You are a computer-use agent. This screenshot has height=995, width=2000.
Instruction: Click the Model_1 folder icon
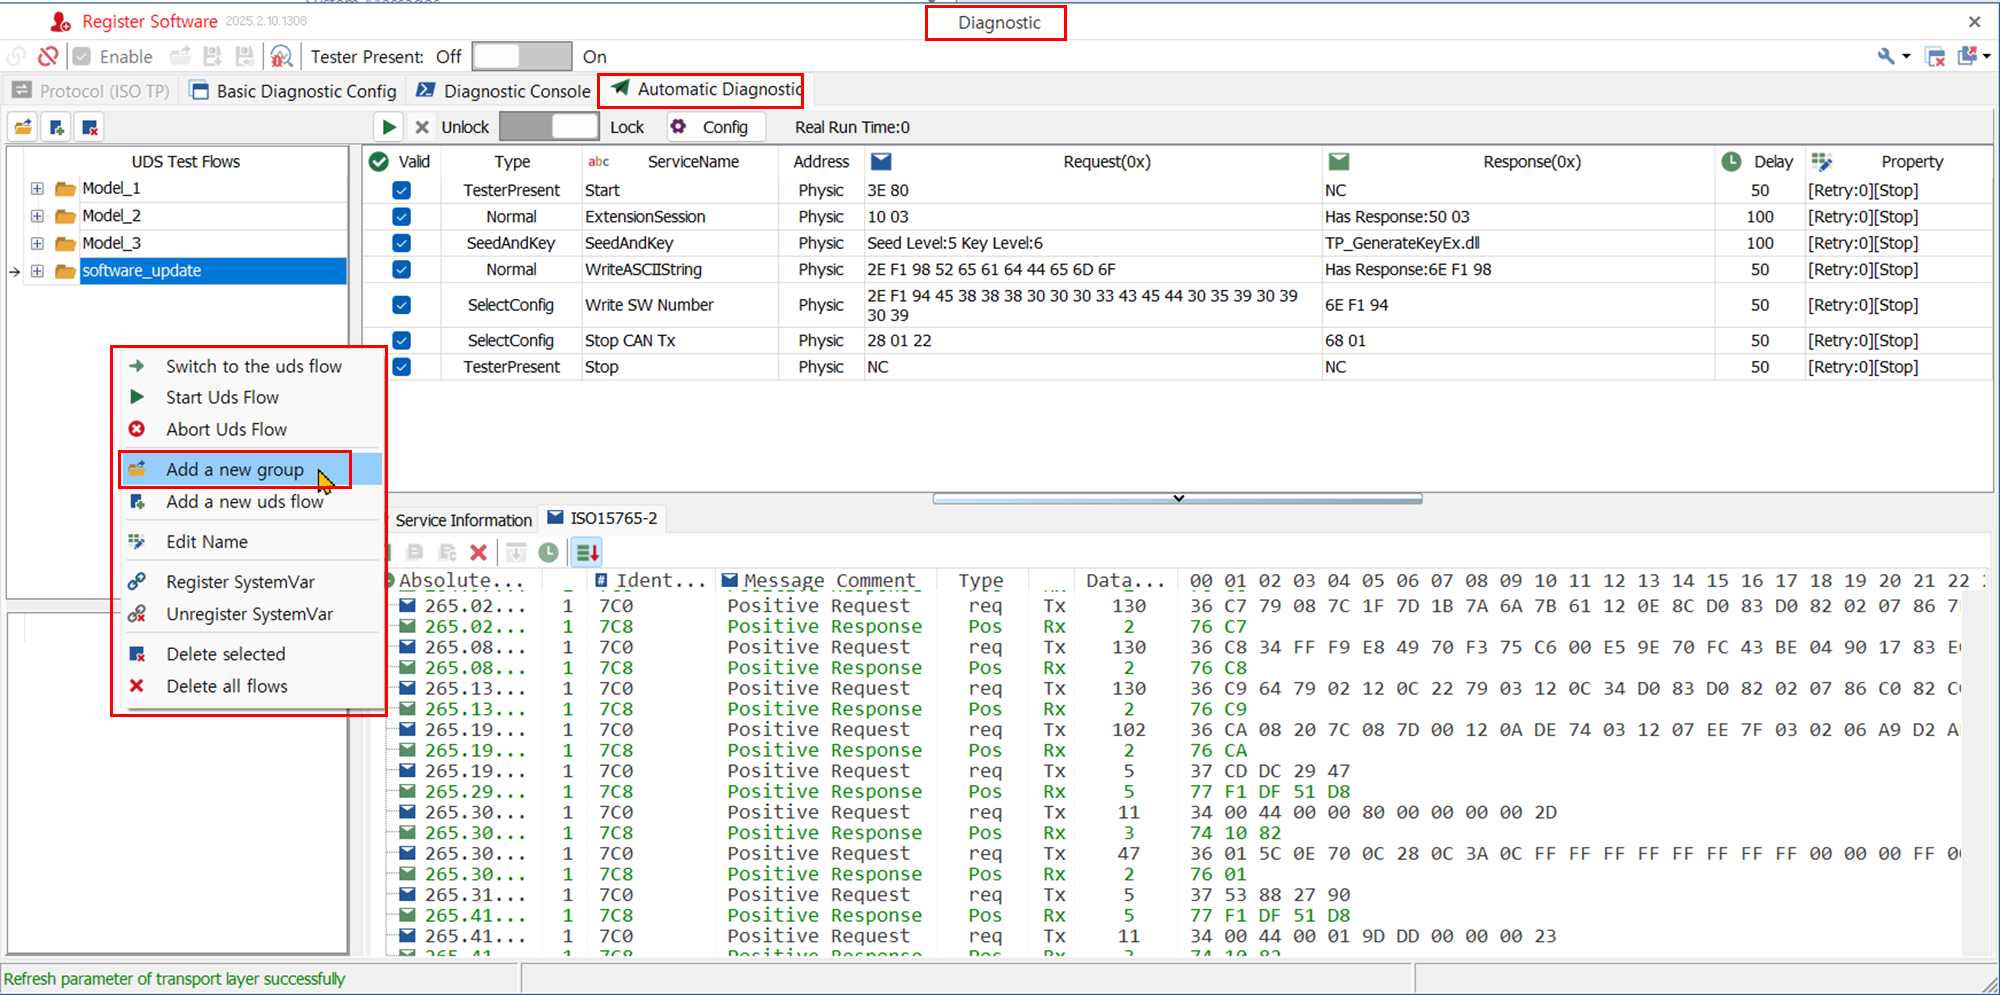[x=66, y=189]
